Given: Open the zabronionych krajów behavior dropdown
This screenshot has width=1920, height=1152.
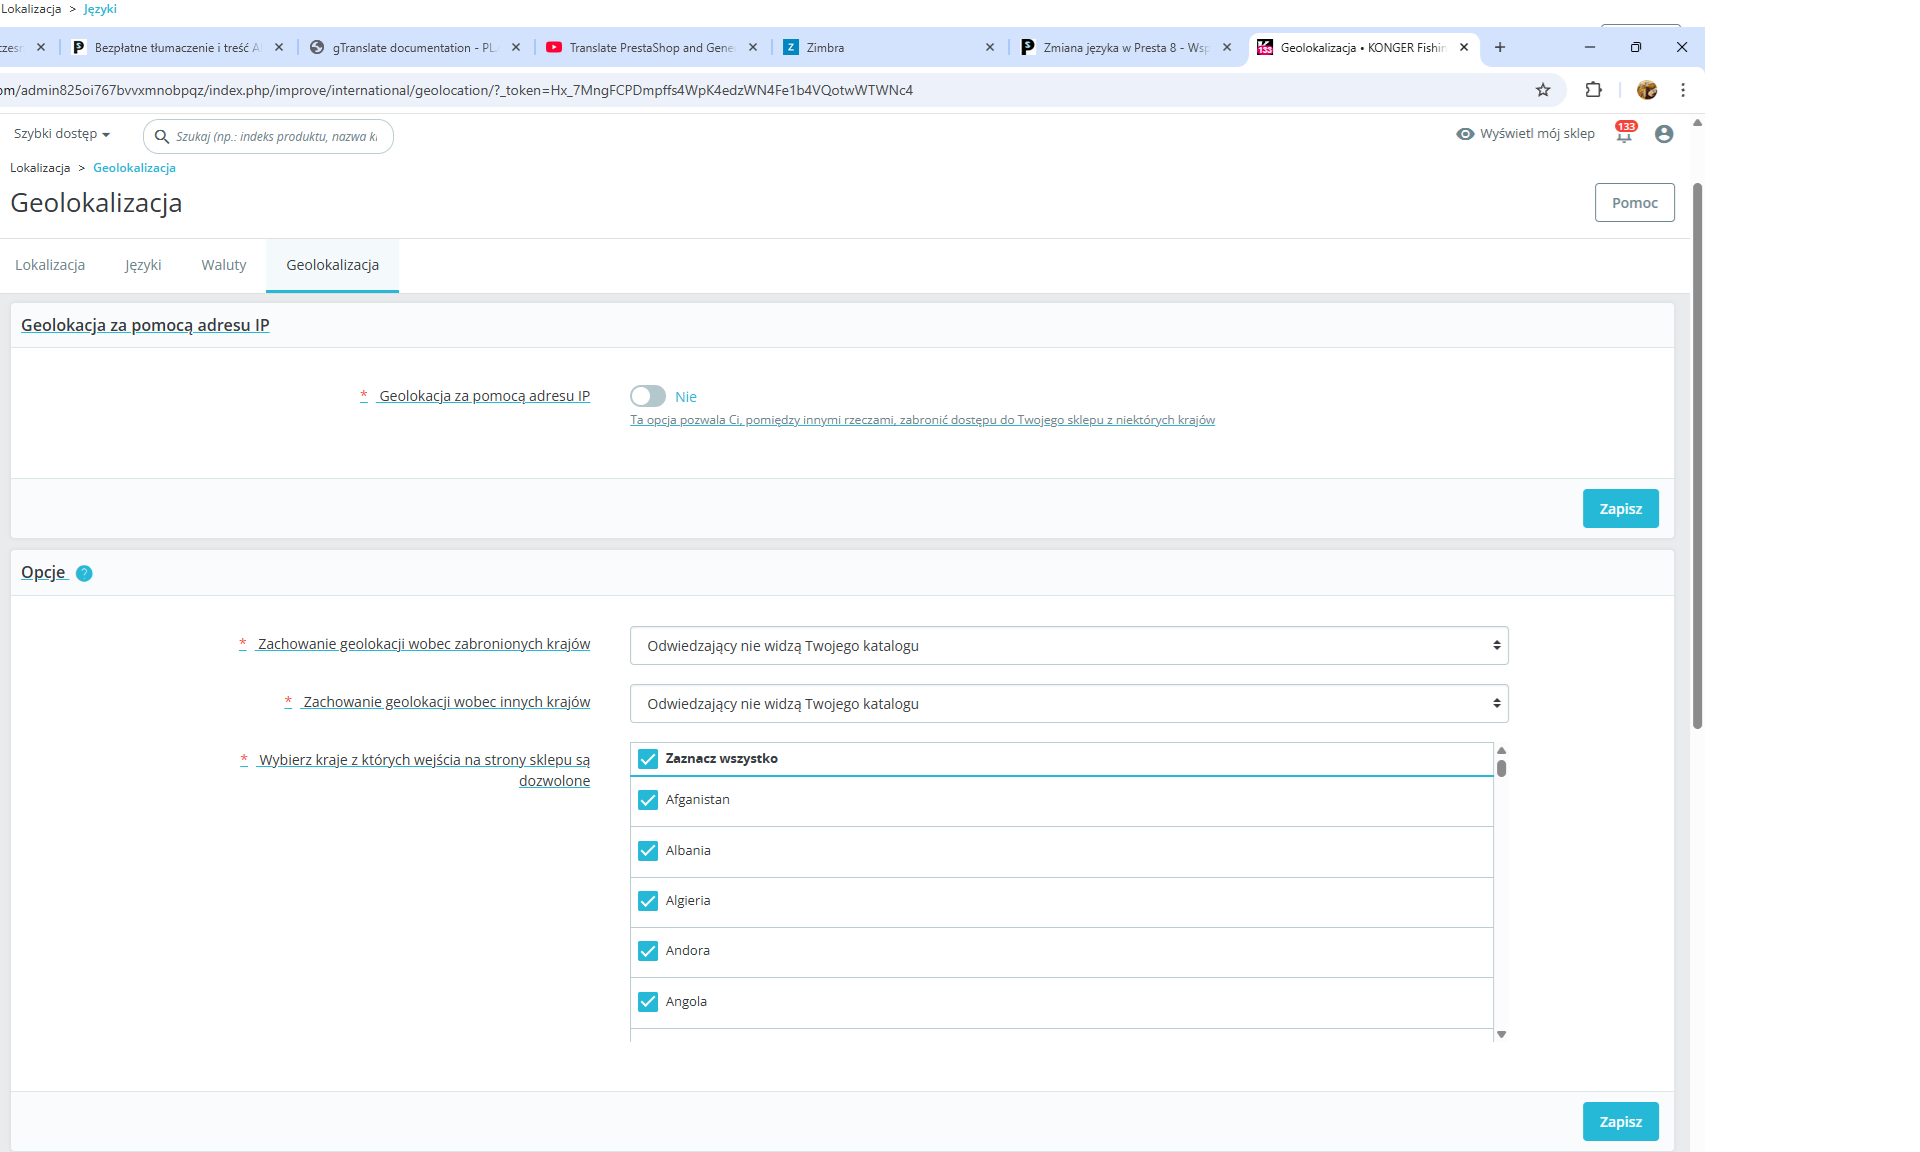Looking at the screenshot, I should 1068,646.
